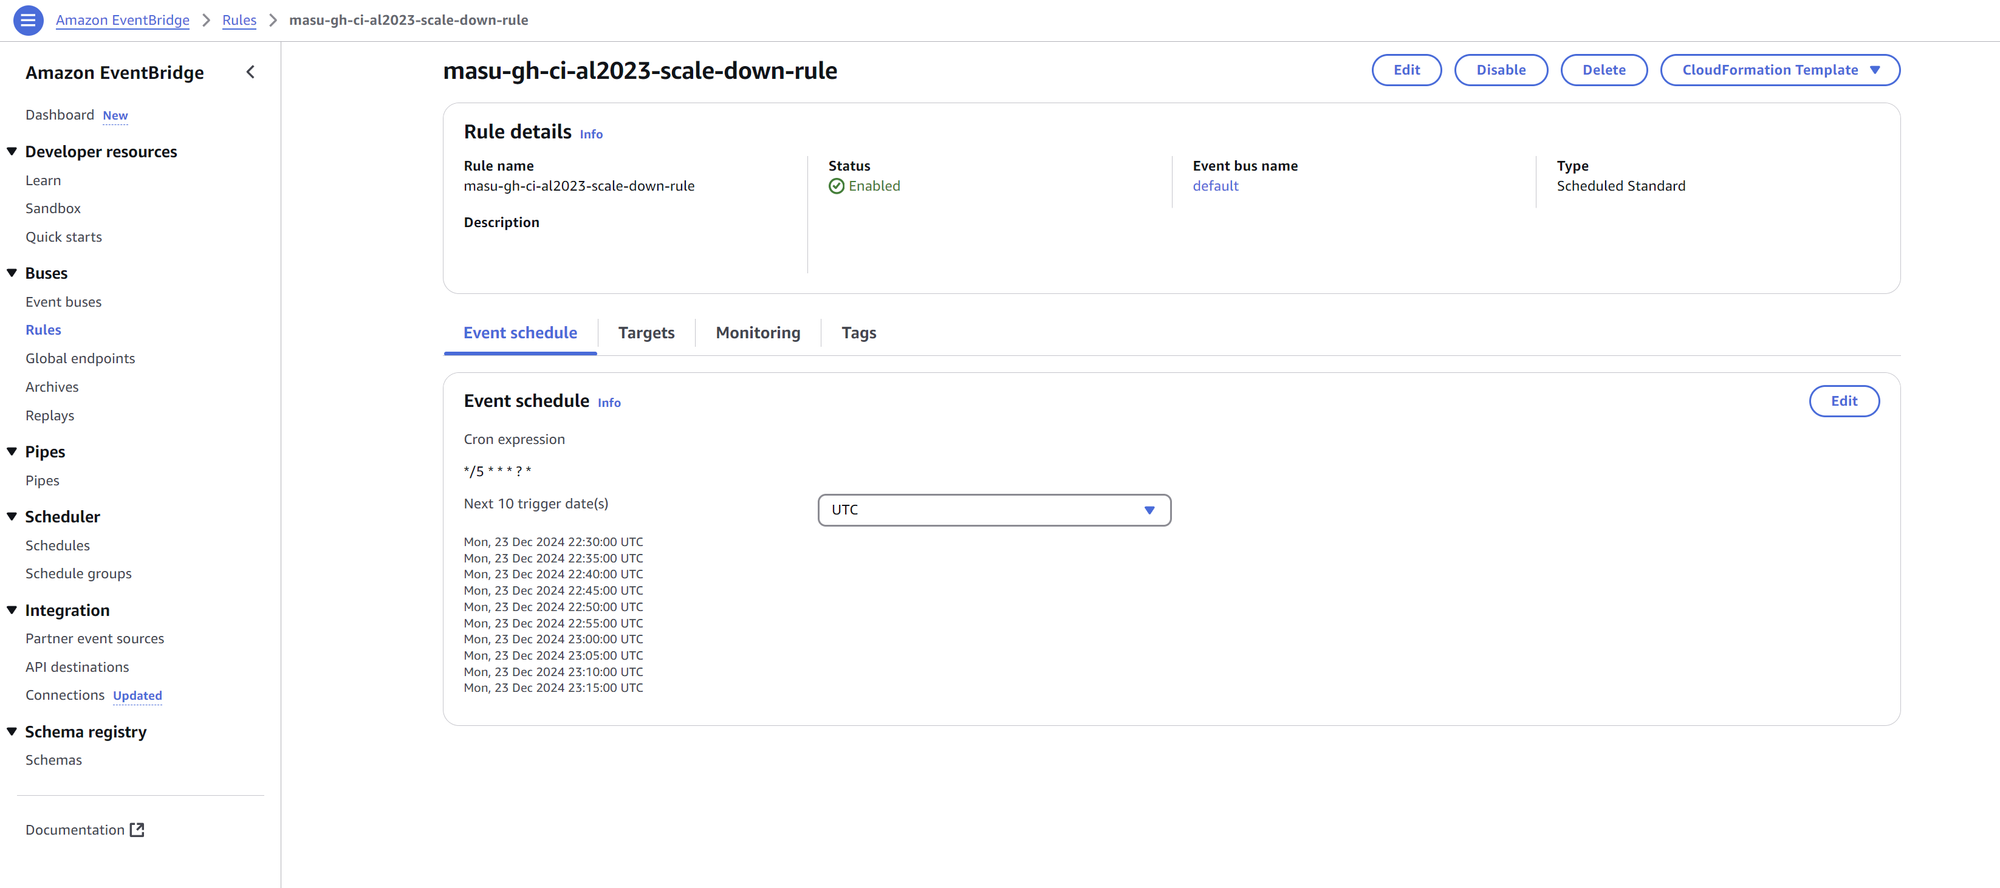The width and height of the screenshot is (2000, 888).
Task: Switch to the Monitoring tab
Action: (758, 333)
